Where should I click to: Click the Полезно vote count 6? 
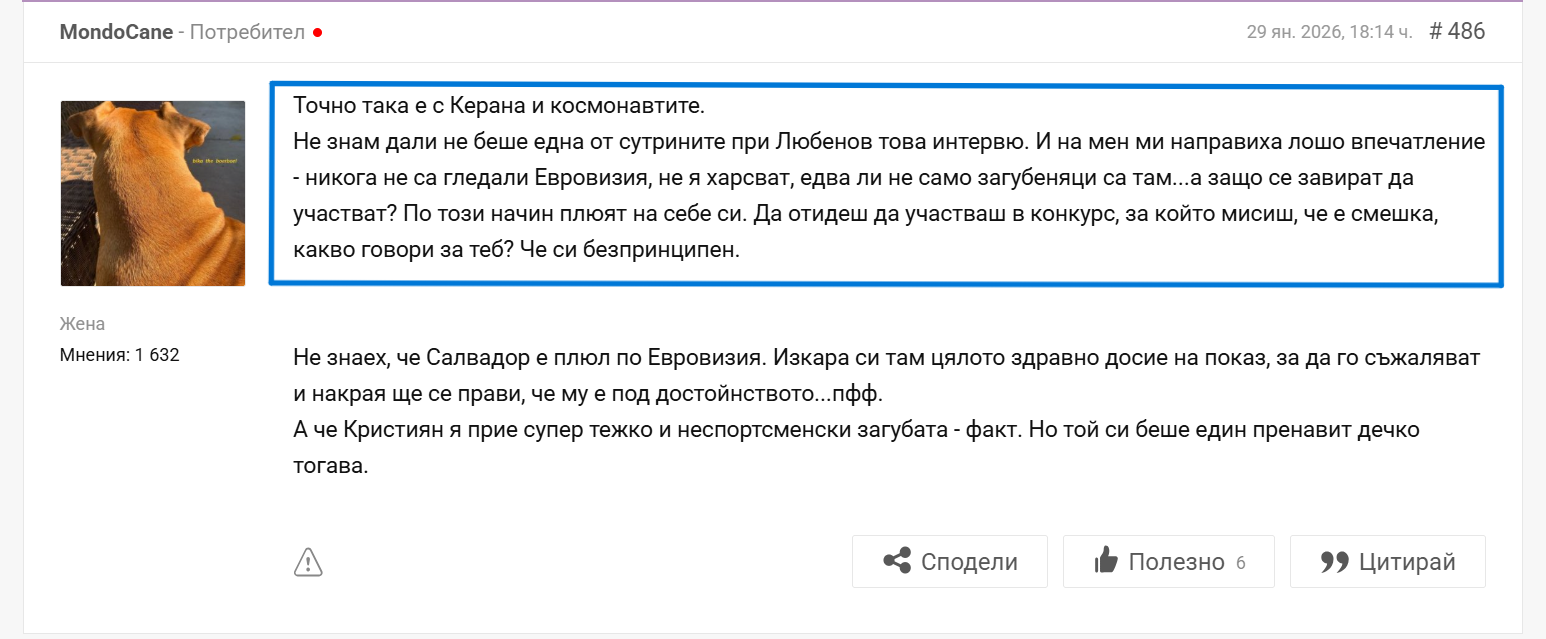[1240, 562]
